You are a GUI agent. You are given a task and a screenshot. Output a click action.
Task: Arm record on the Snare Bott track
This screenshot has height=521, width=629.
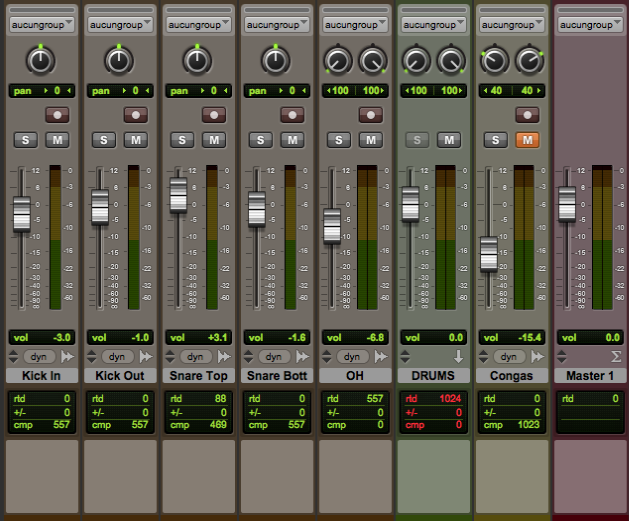(x=292, y=115)
